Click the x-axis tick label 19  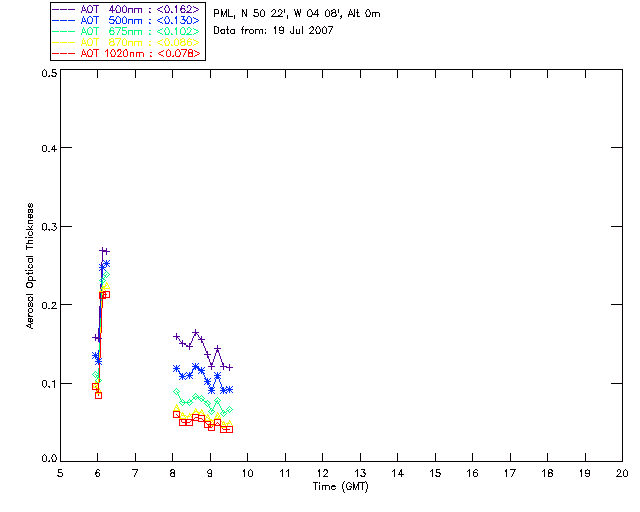585,473
